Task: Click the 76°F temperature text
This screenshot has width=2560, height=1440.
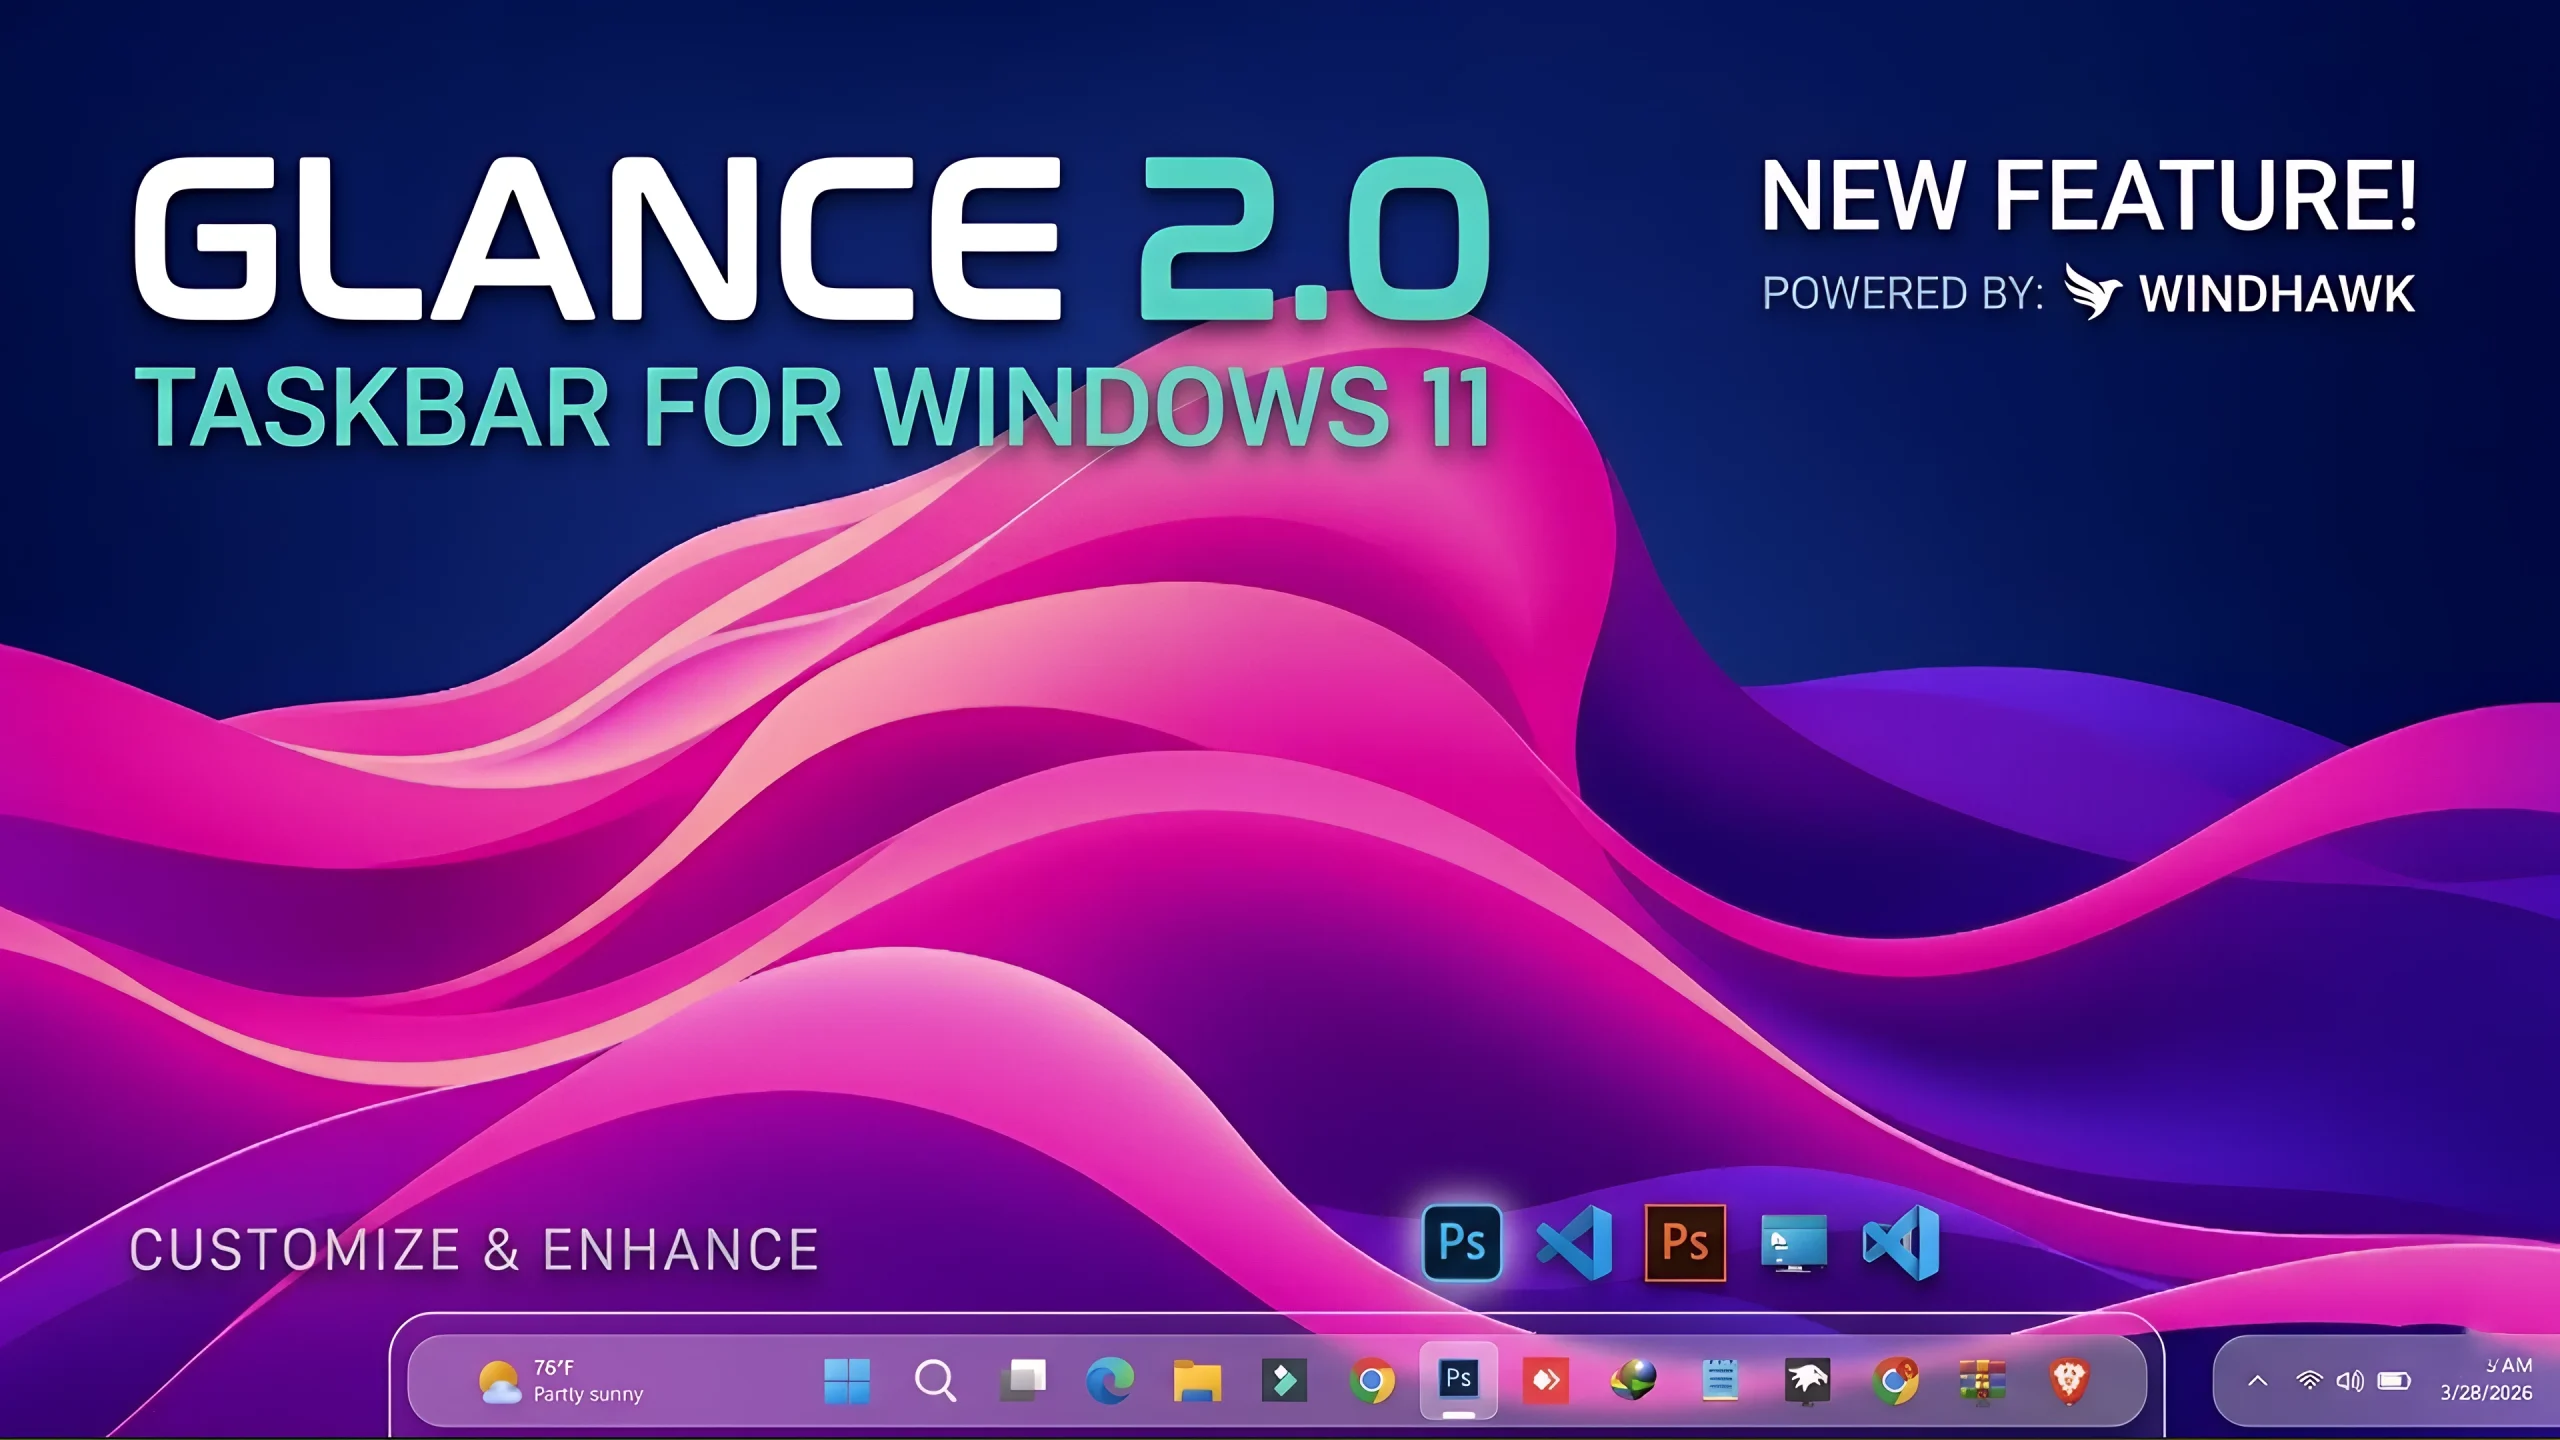Action: 554,1367
